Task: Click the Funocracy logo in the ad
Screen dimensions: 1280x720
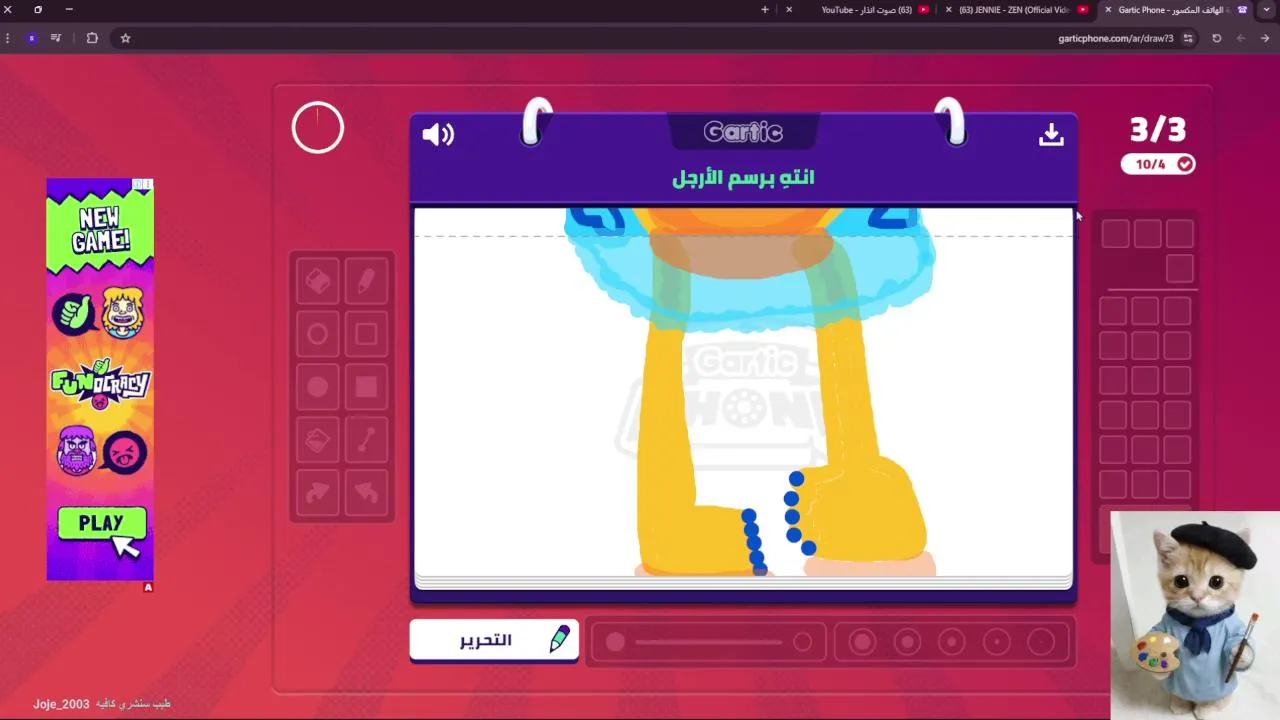Action: coord(100,384)
